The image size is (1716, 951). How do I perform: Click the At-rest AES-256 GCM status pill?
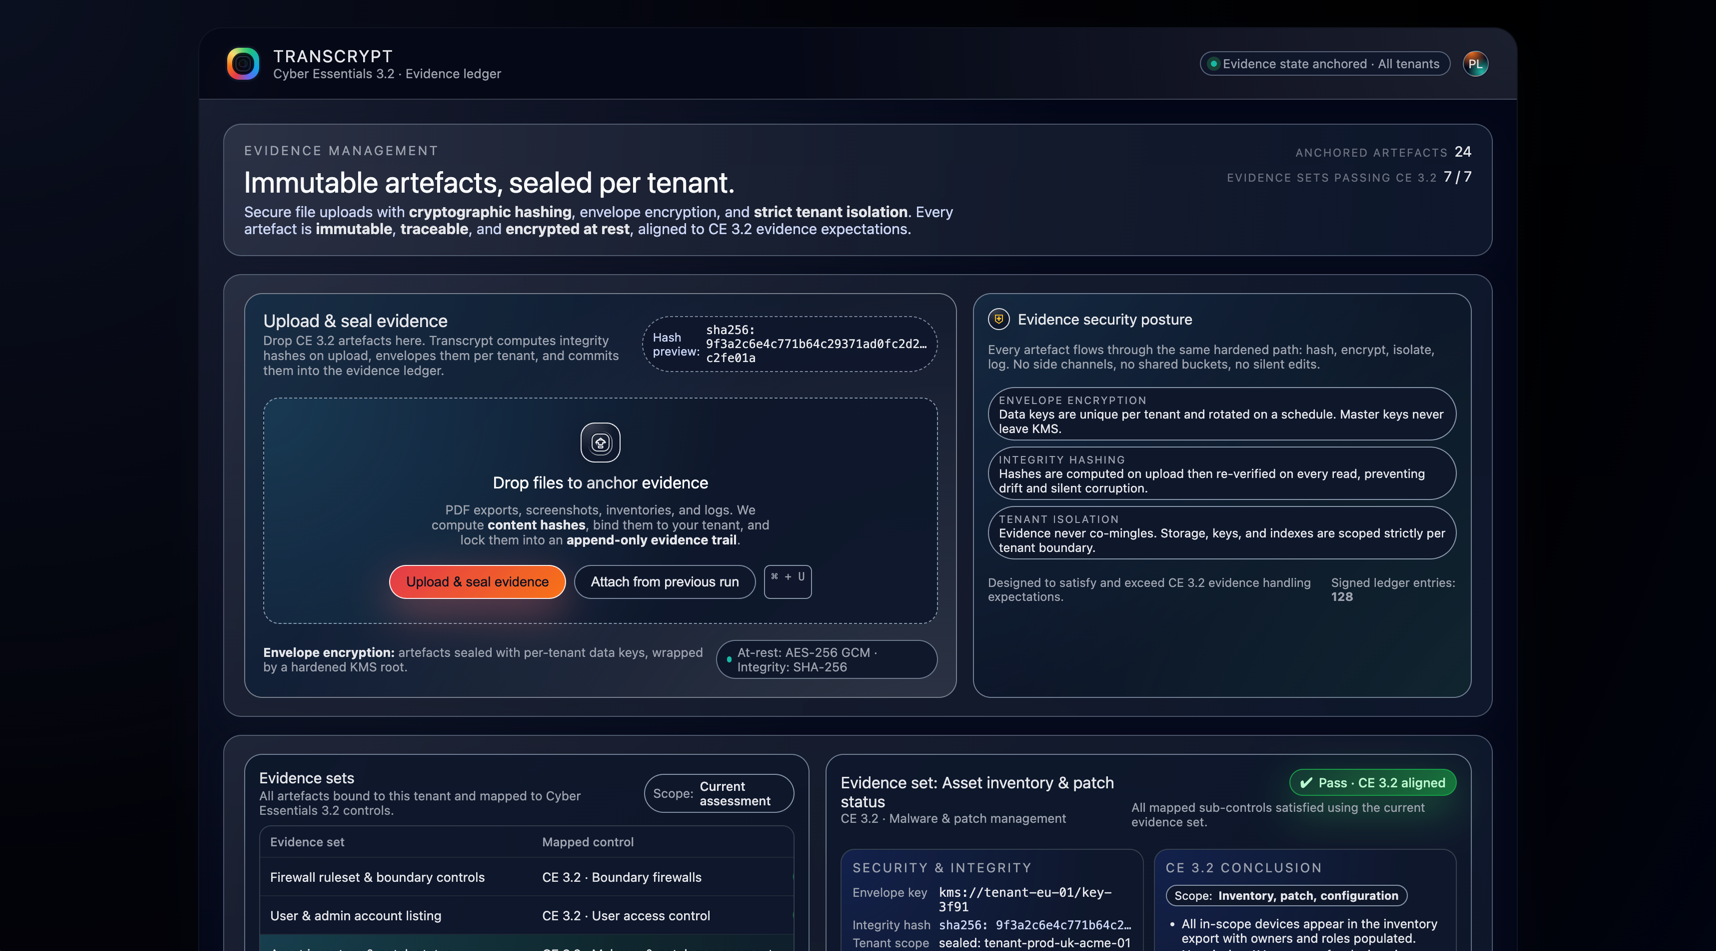point(826,660)
